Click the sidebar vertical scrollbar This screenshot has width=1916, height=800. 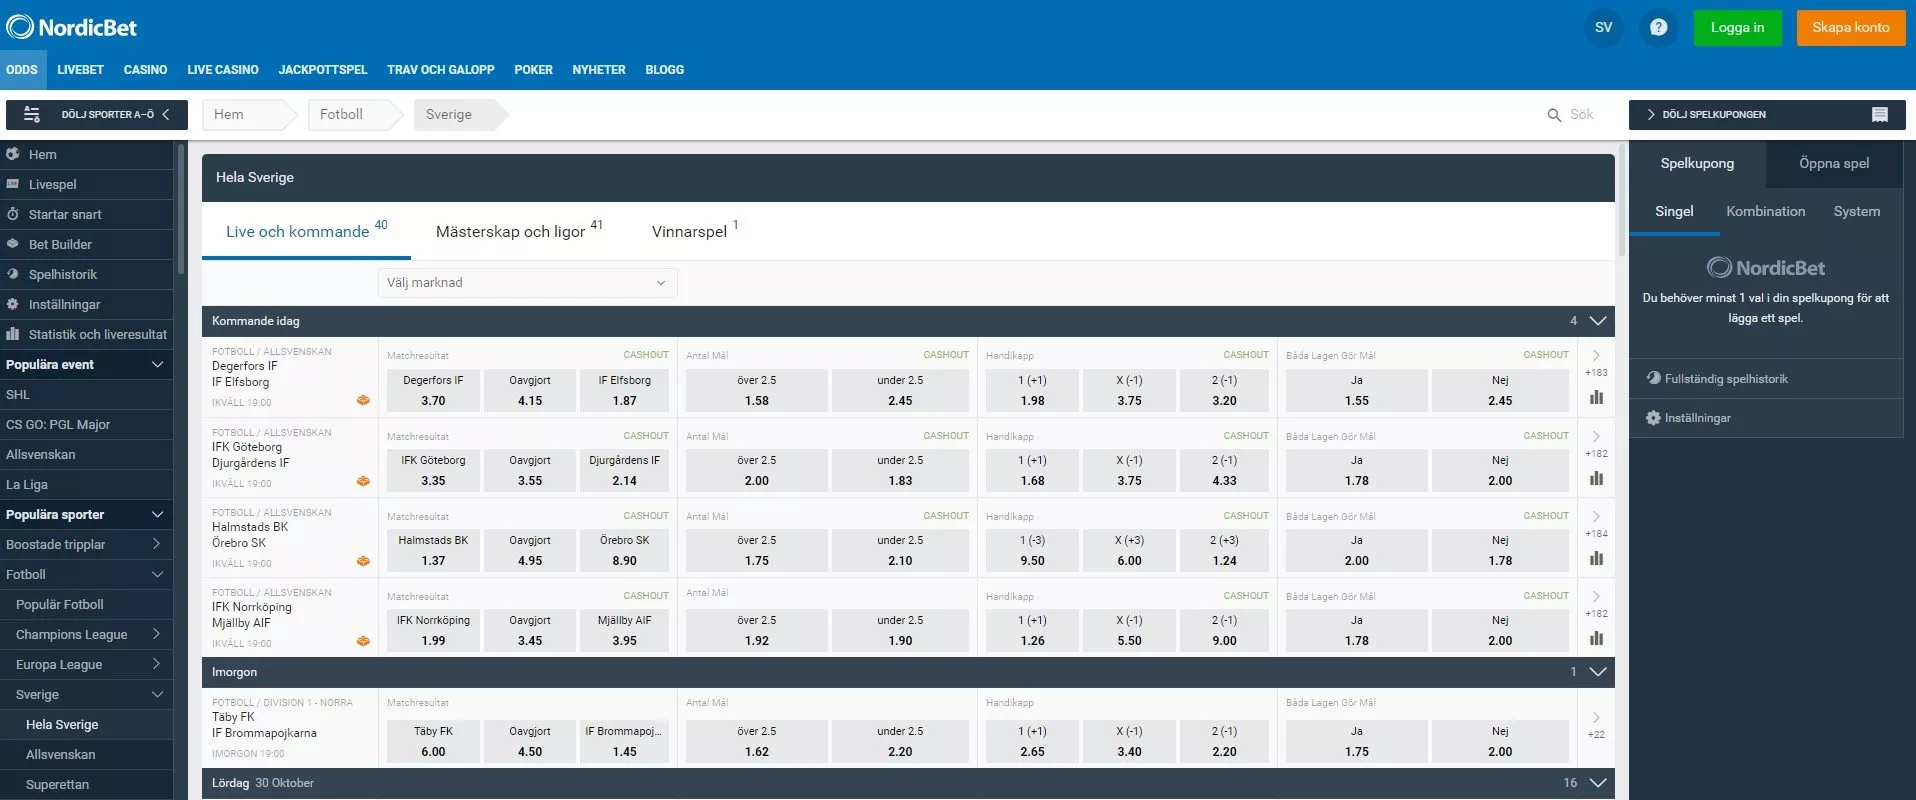[181, 210]
